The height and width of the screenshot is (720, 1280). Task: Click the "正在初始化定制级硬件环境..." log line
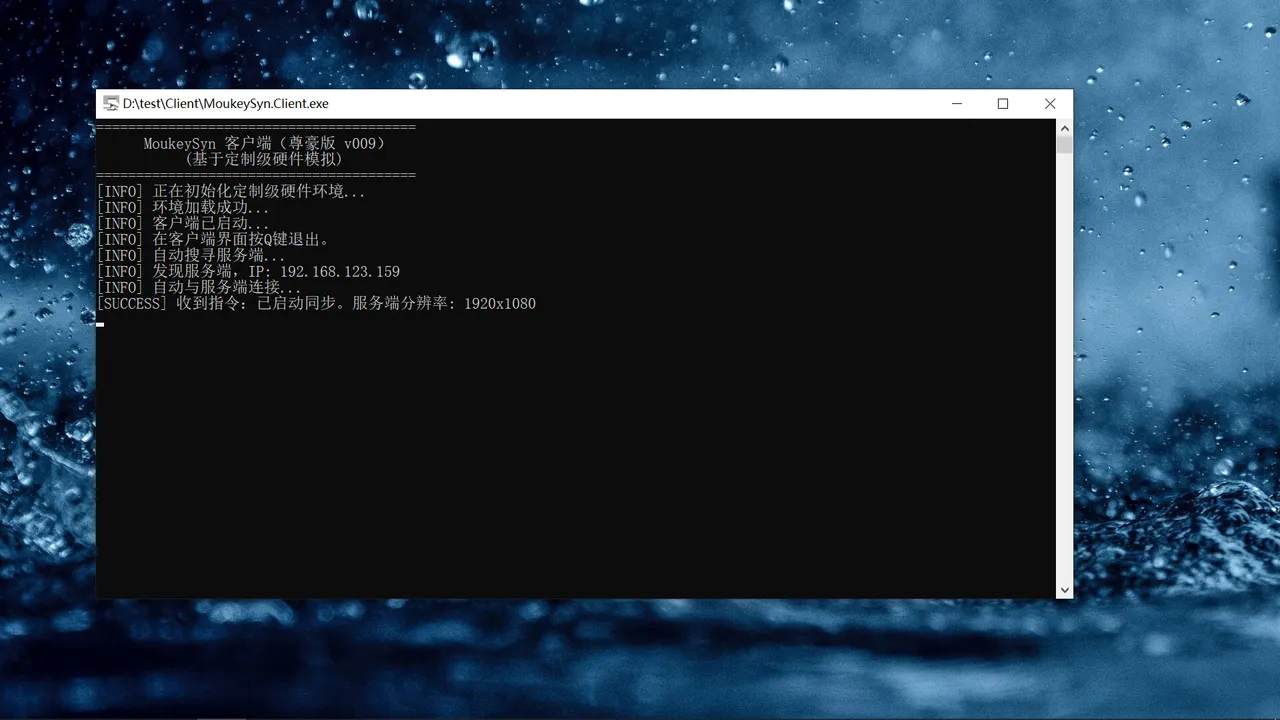click(231, 192)
